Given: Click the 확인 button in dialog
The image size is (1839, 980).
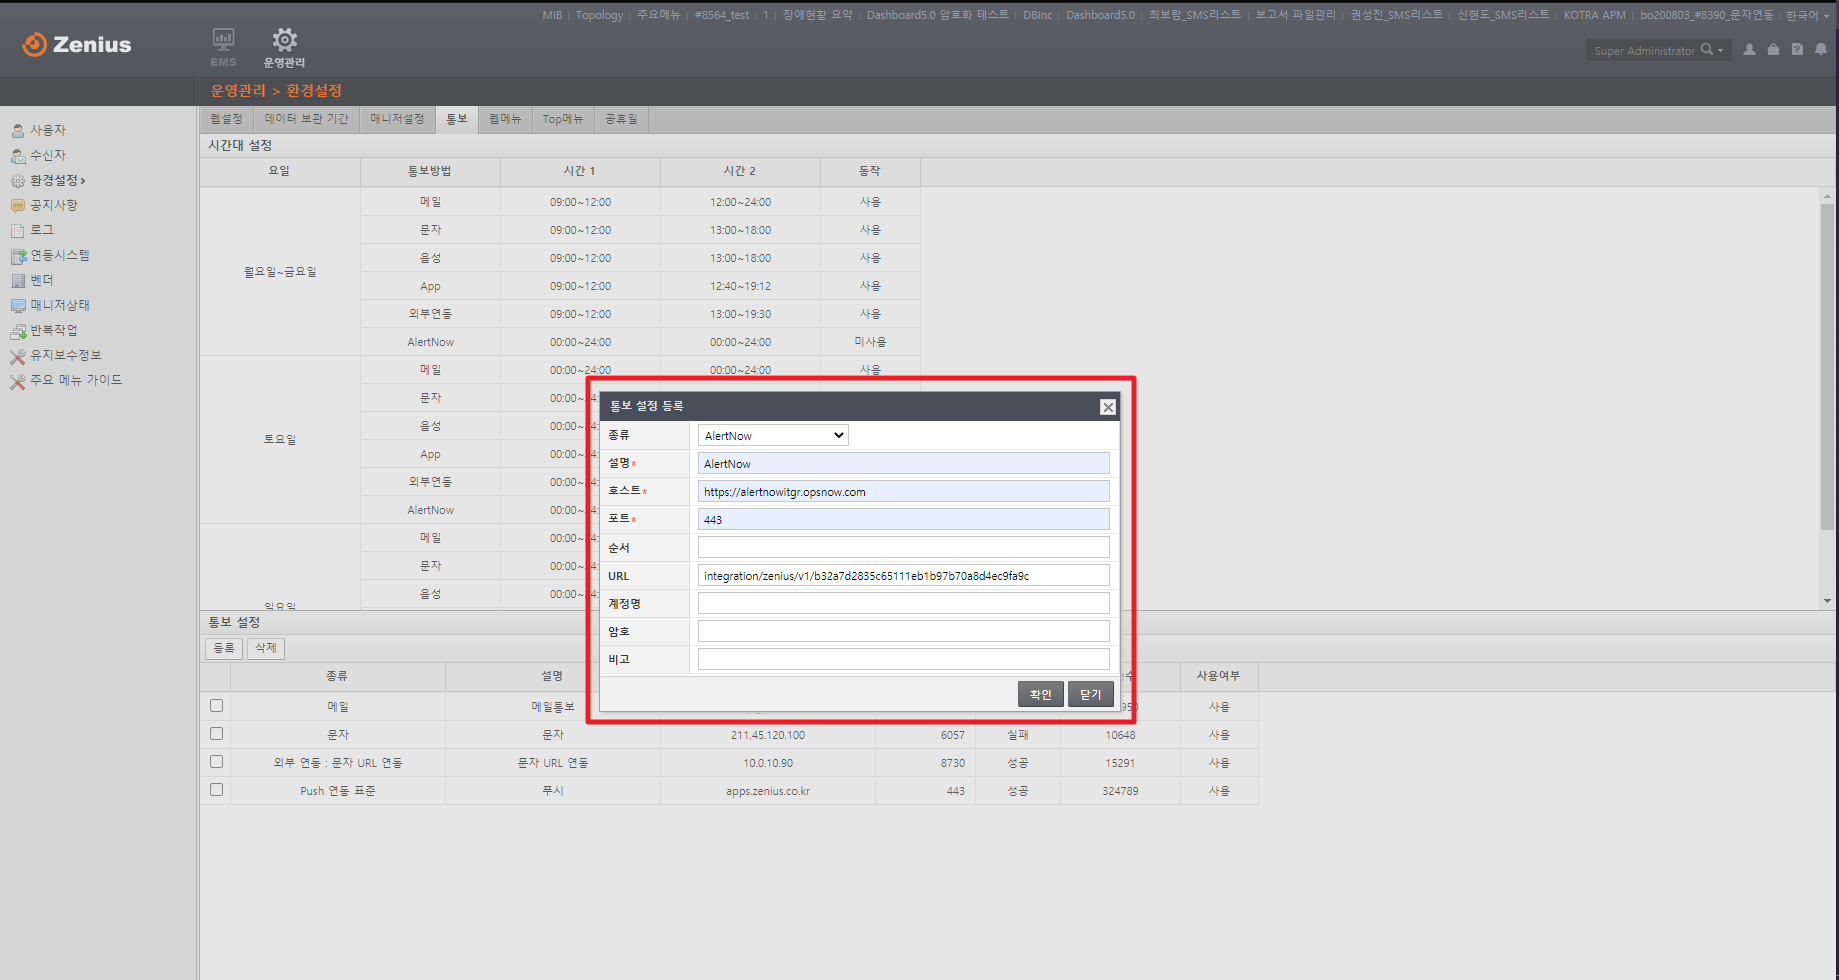Looking at the screenshot, I should [1040, 694].
